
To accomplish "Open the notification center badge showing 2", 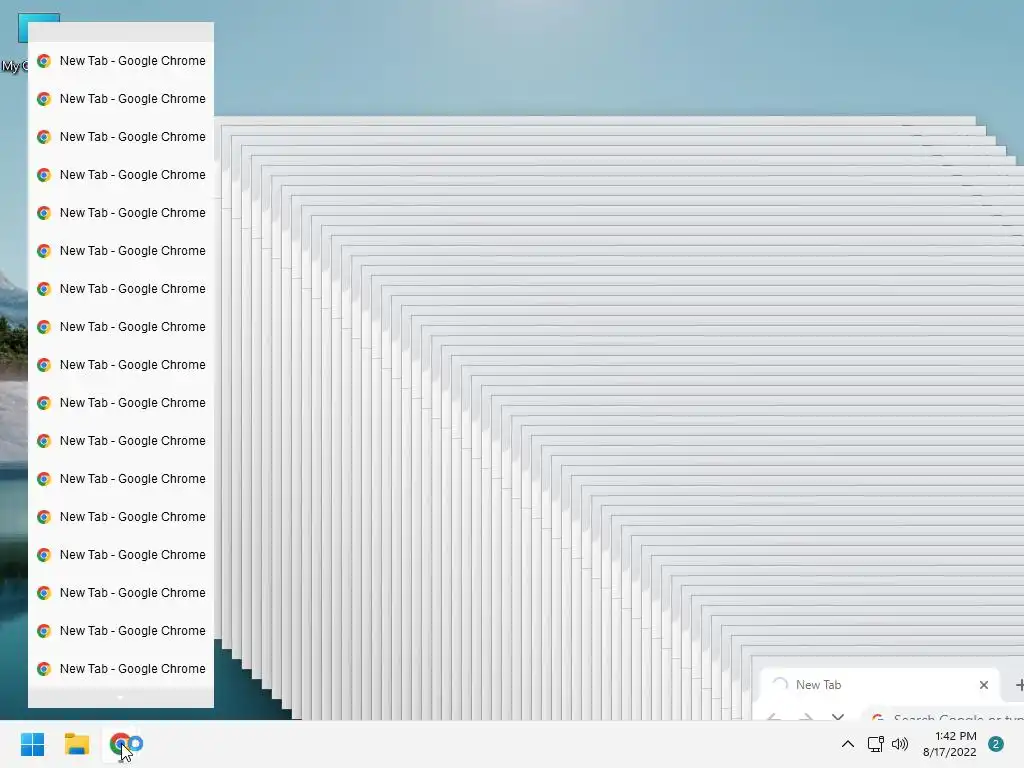I will pos(996,744).
